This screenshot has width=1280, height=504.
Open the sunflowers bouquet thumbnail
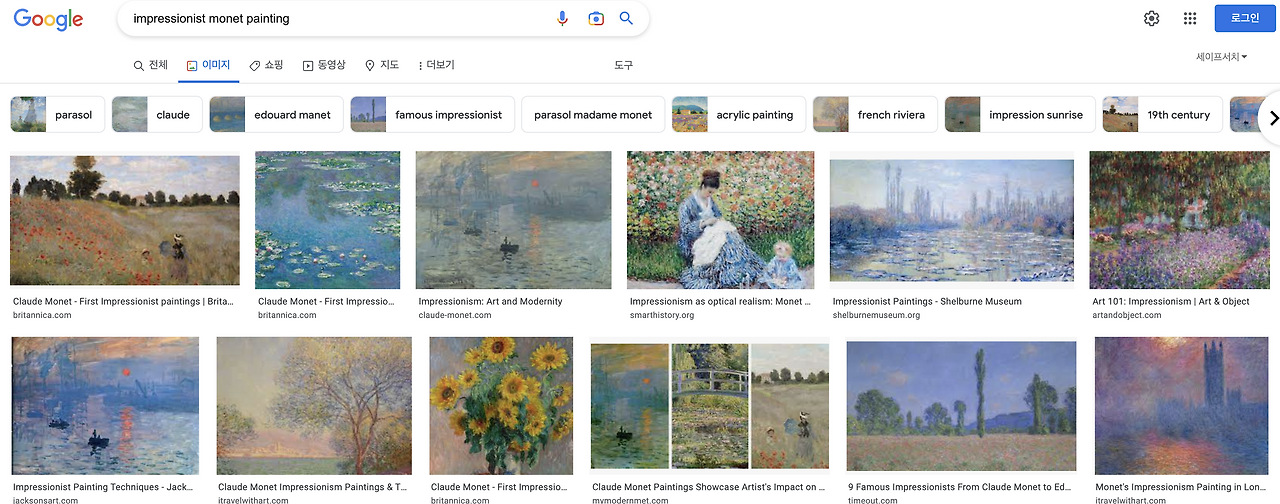(x=501, y=405)
